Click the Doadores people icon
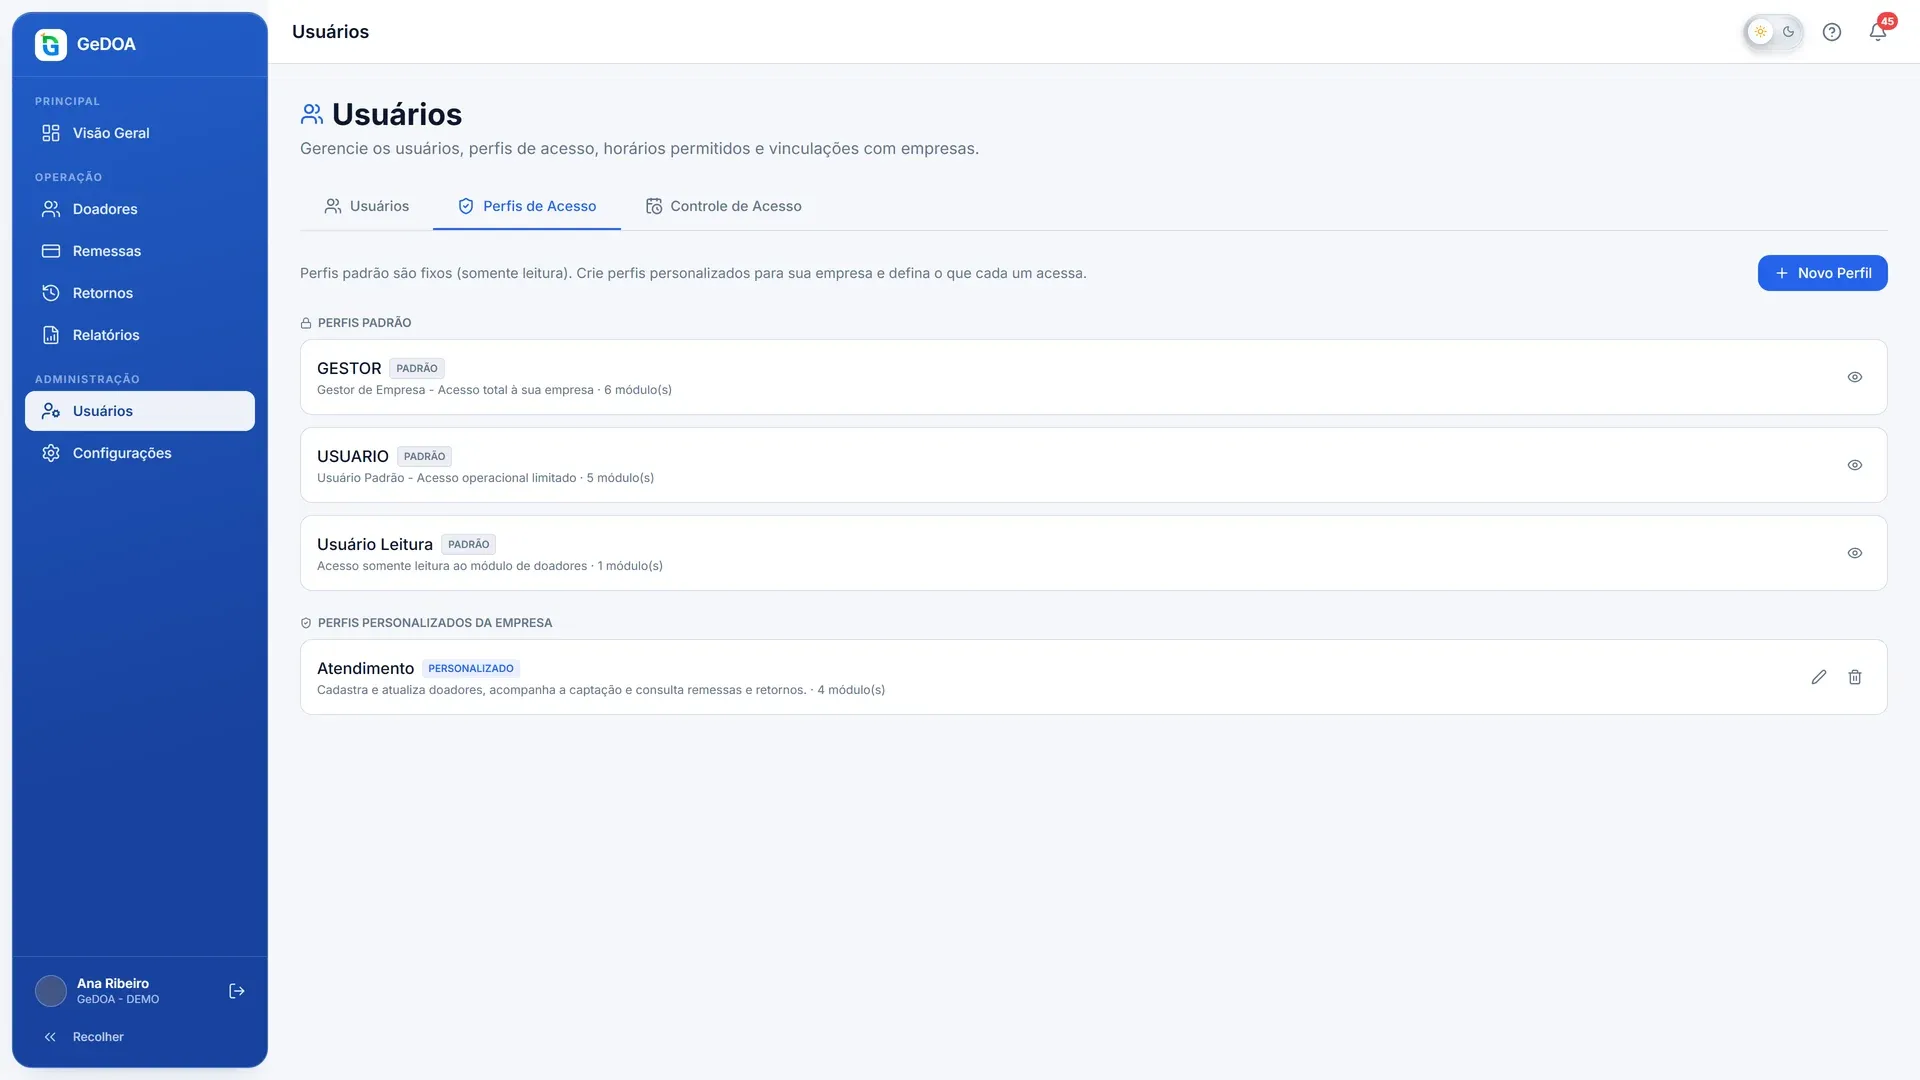1920x1080 pixels. (51, 209)
